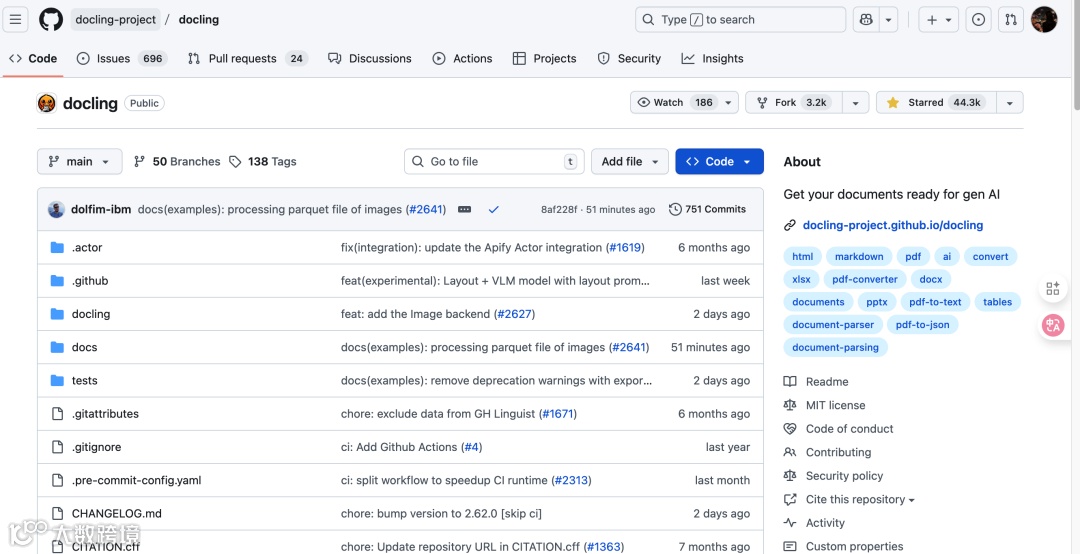Click the Go to file search box

pyautogui.click(x=494, y=161)
